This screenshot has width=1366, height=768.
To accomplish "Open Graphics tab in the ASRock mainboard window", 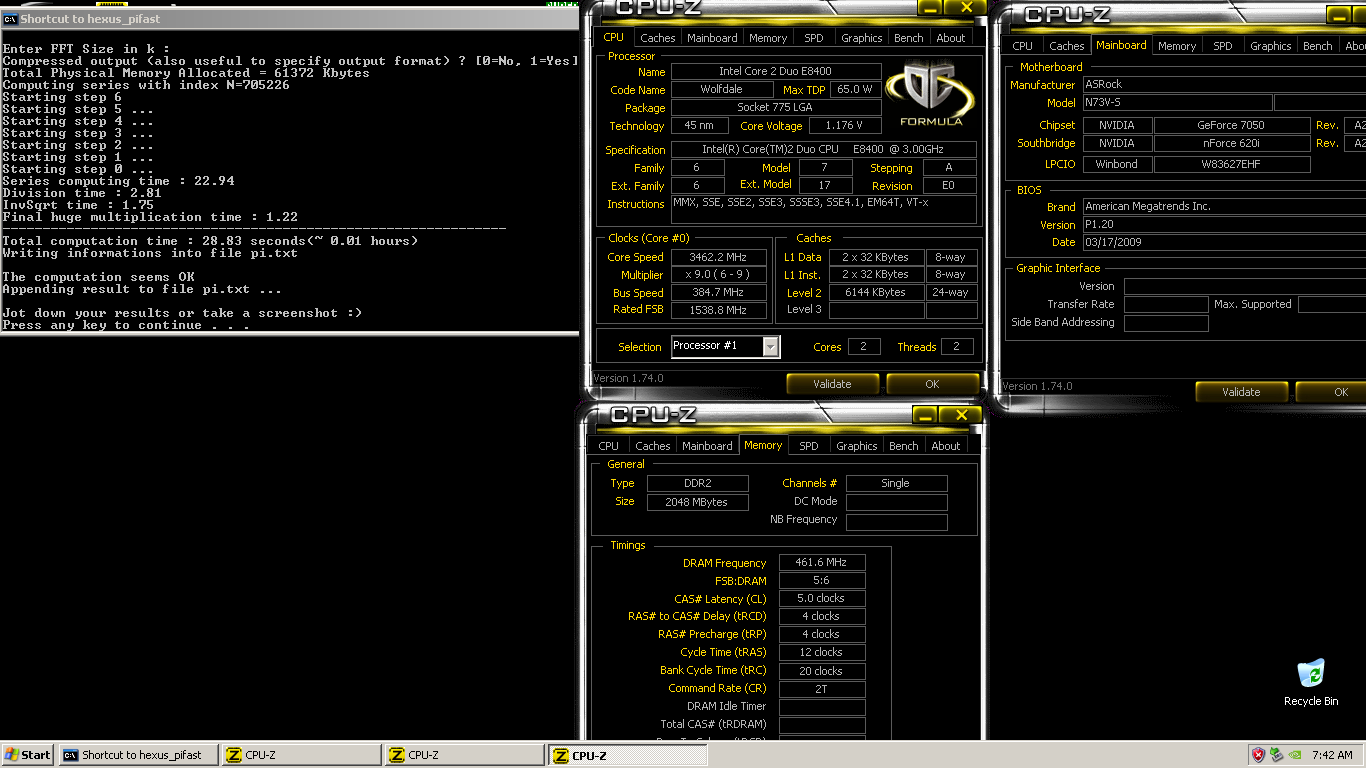I will 1271,46.
